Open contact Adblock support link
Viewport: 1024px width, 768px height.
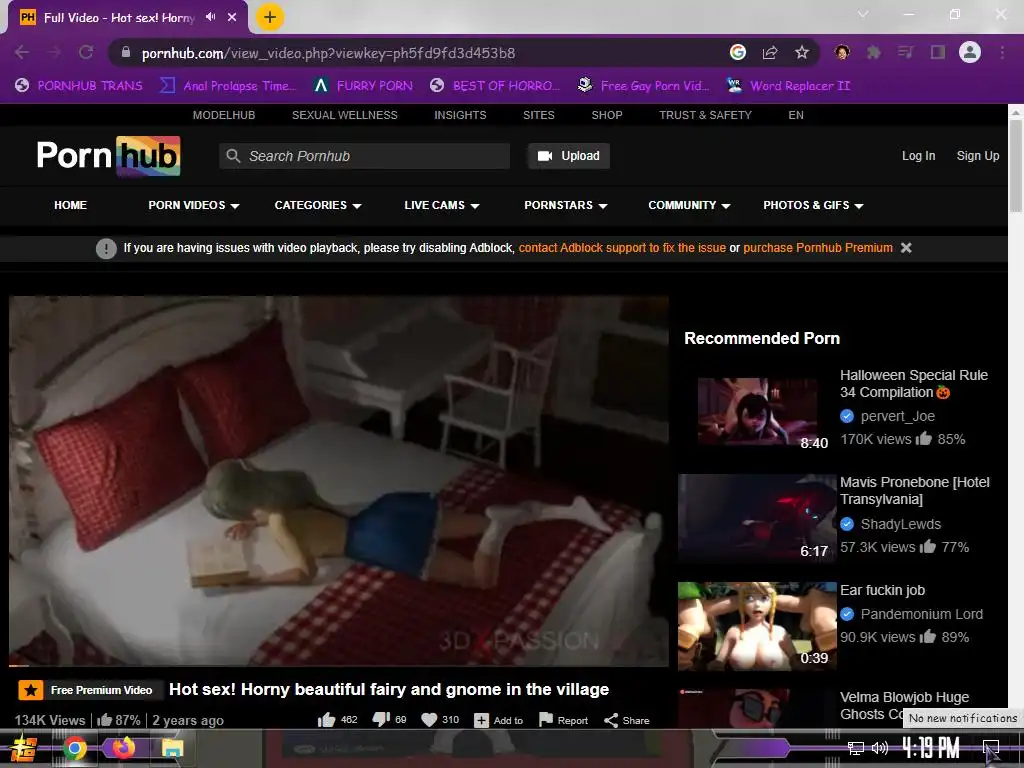[622, 248]
